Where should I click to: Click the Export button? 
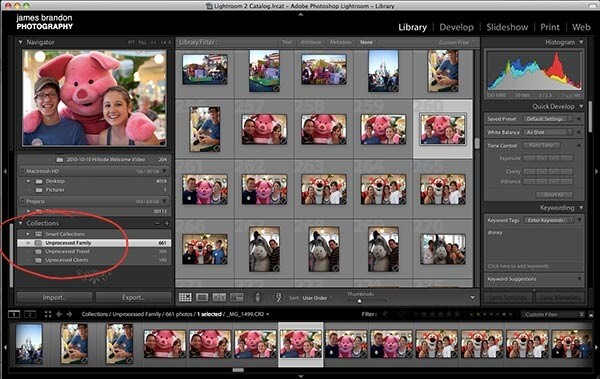[x=133, y=297]
